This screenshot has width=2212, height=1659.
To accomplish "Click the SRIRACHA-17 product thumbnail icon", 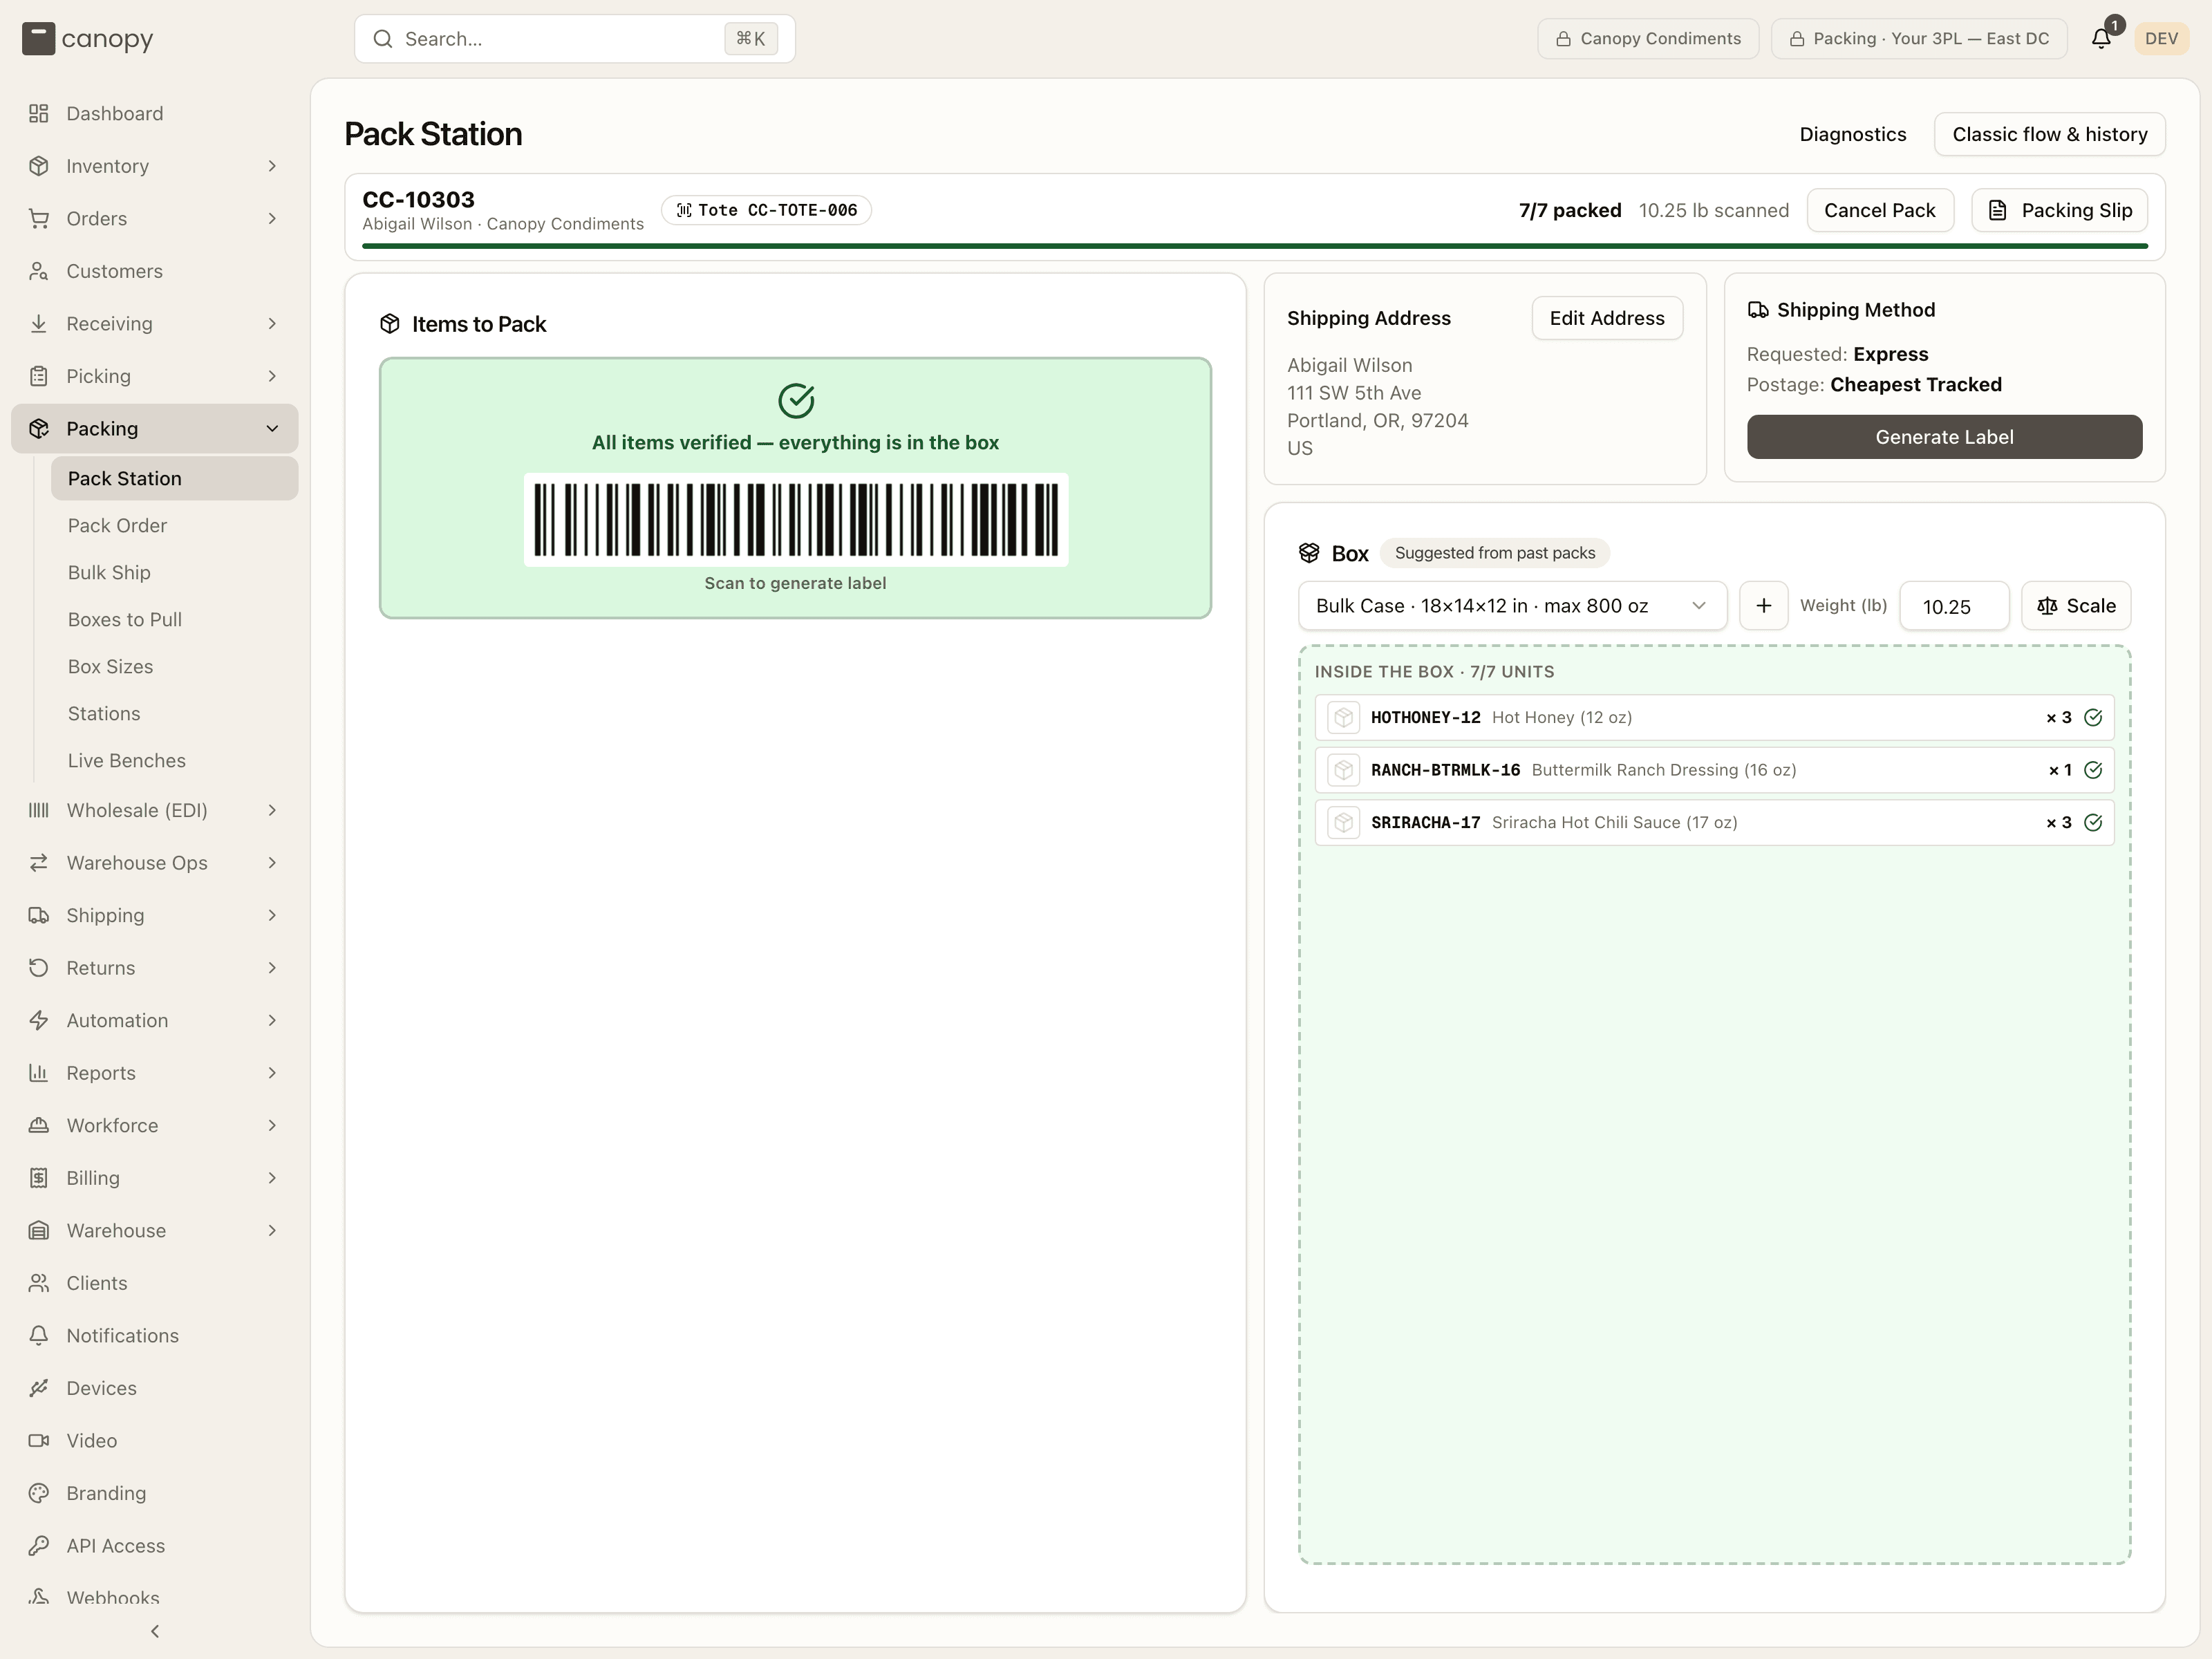I will click(1343, 823).
